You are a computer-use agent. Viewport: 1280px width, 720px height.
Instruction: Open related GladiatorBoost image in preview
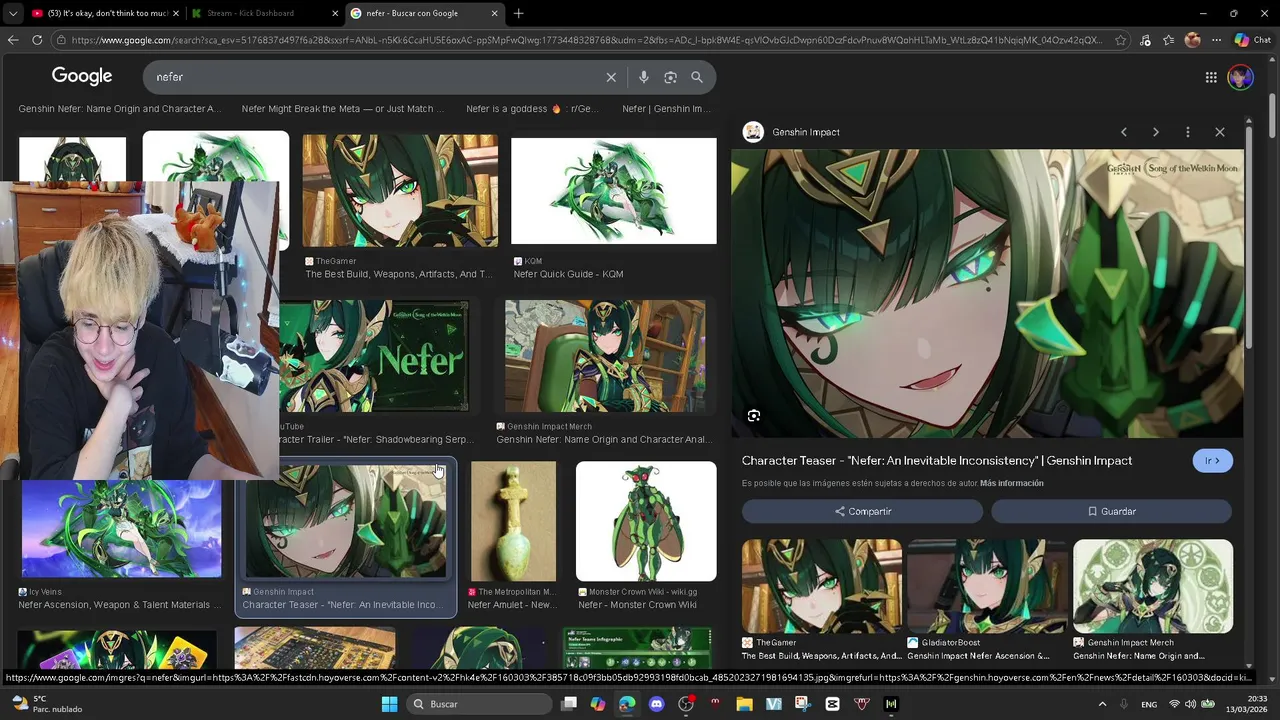[x=987, y=586]
